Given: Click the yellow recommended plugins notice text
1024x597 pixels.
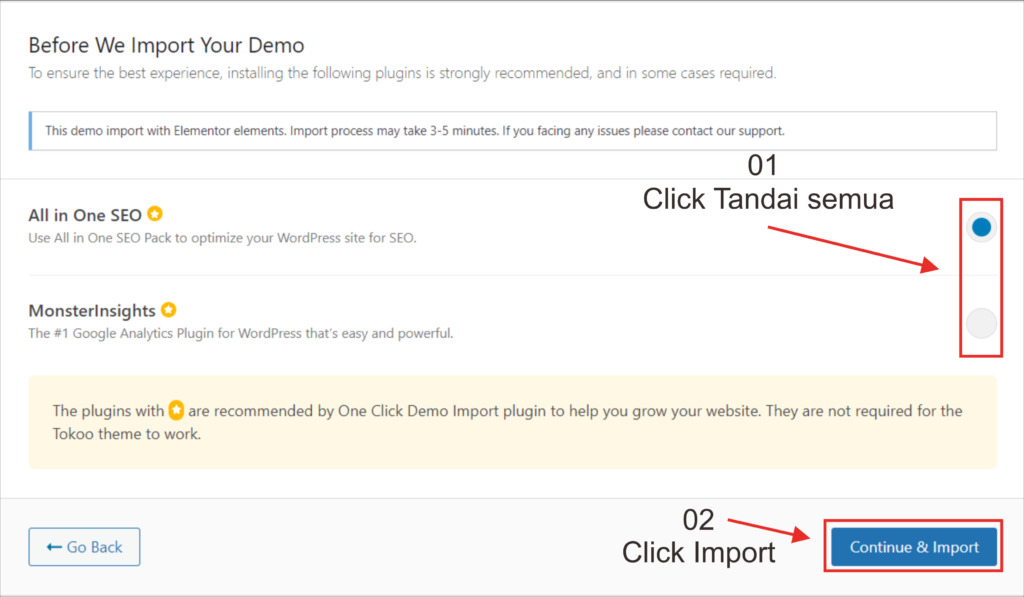Looking at the screenshot, I should [508, 422].
